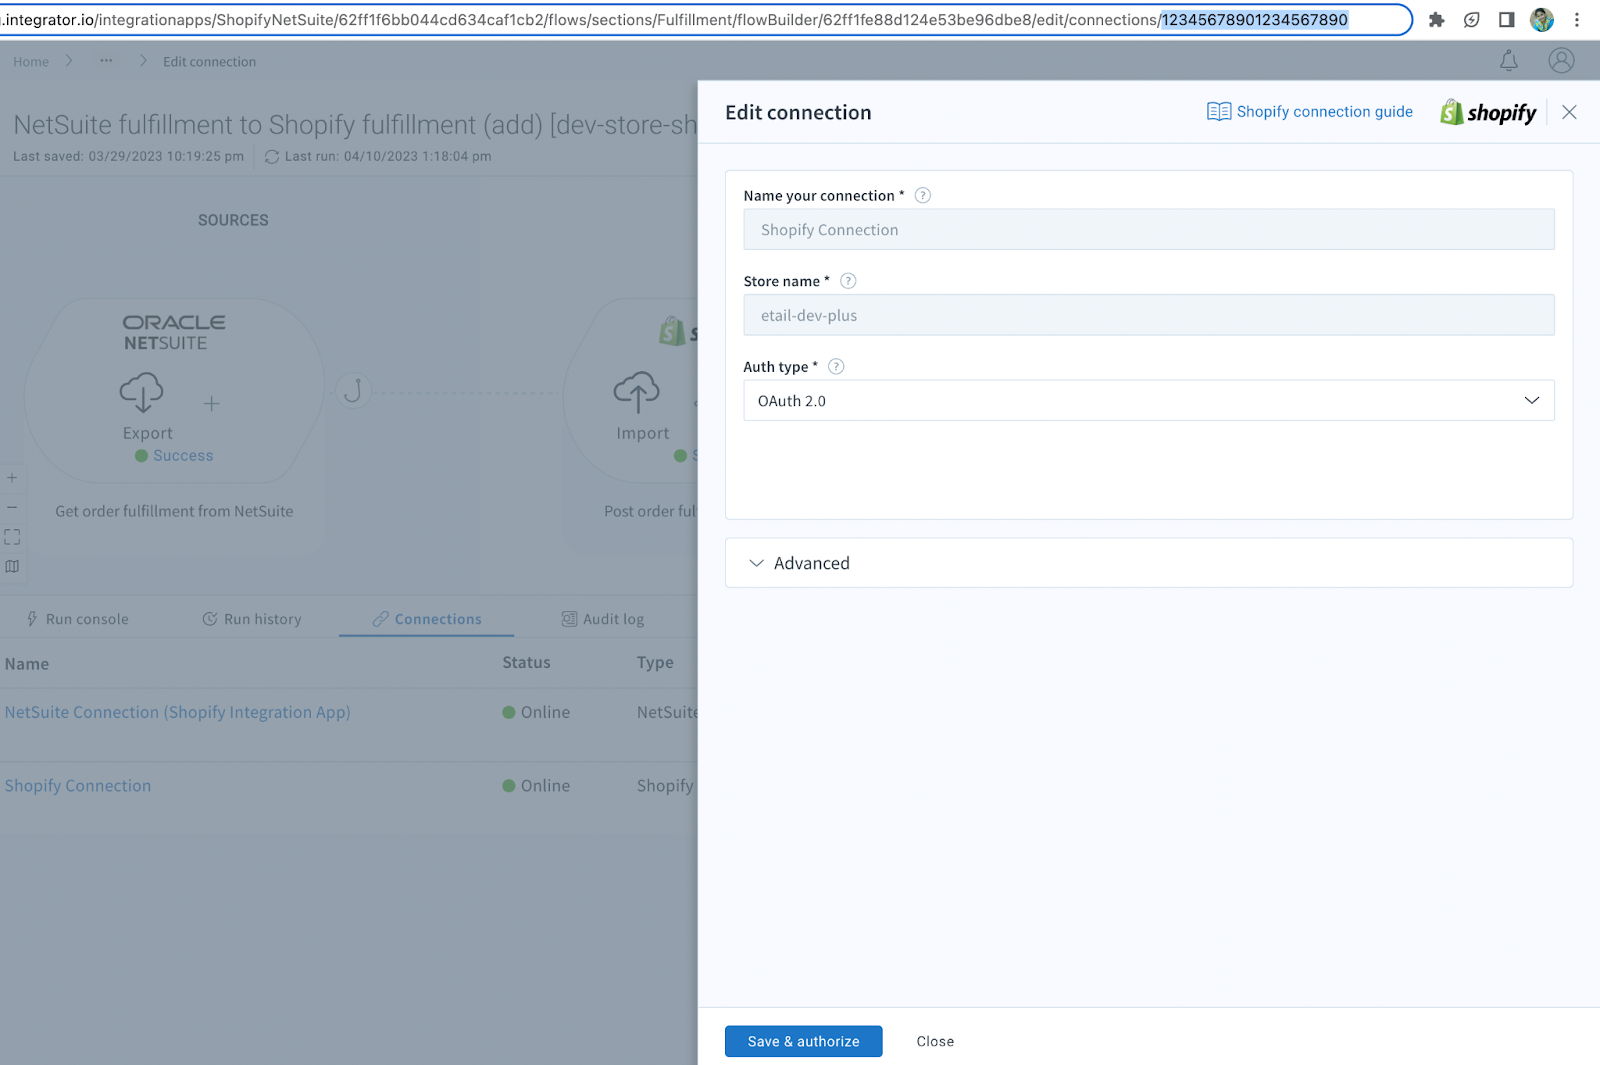The height and width of the screenshot is (1065, 1600).
Task: Fit flow canvas to view
Action: 12,538
